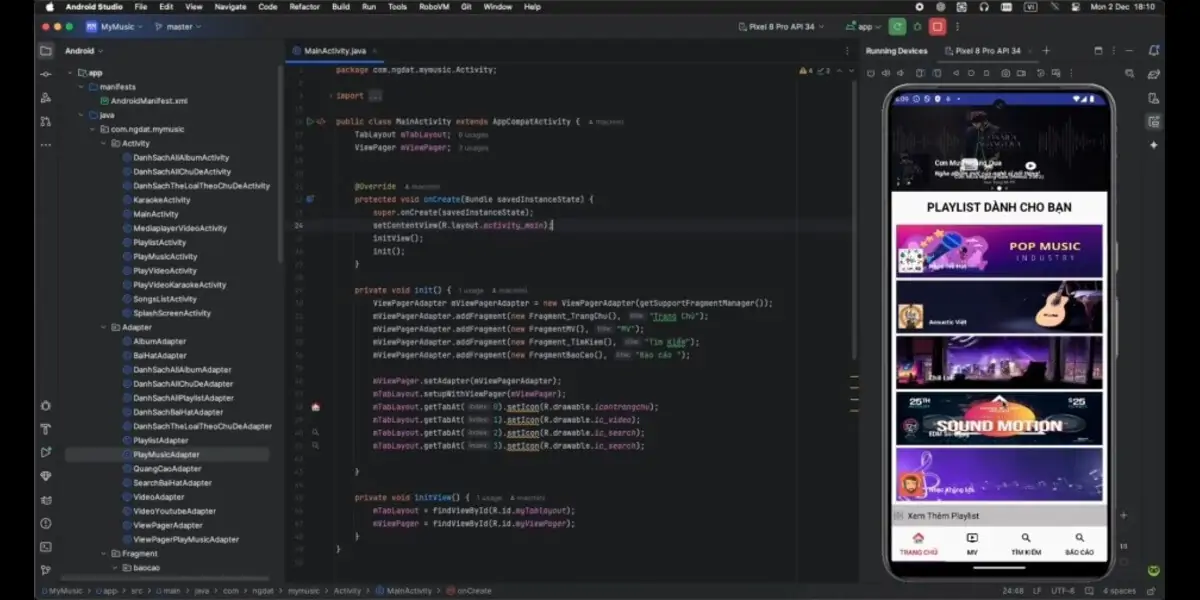
Task: Tap the TÌM KIẾM tab in the app
Action: tap(1026, 544)
